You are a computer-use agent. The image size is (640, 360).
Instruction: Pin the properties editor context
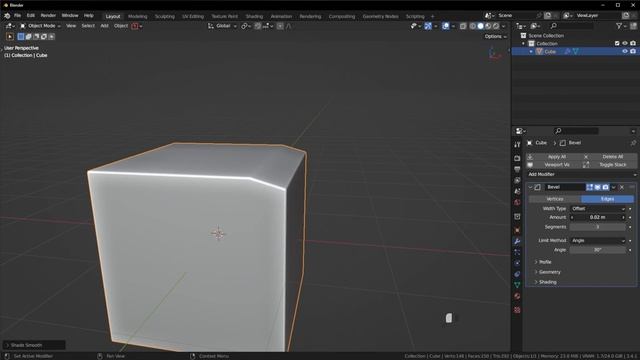pos(633,143)
